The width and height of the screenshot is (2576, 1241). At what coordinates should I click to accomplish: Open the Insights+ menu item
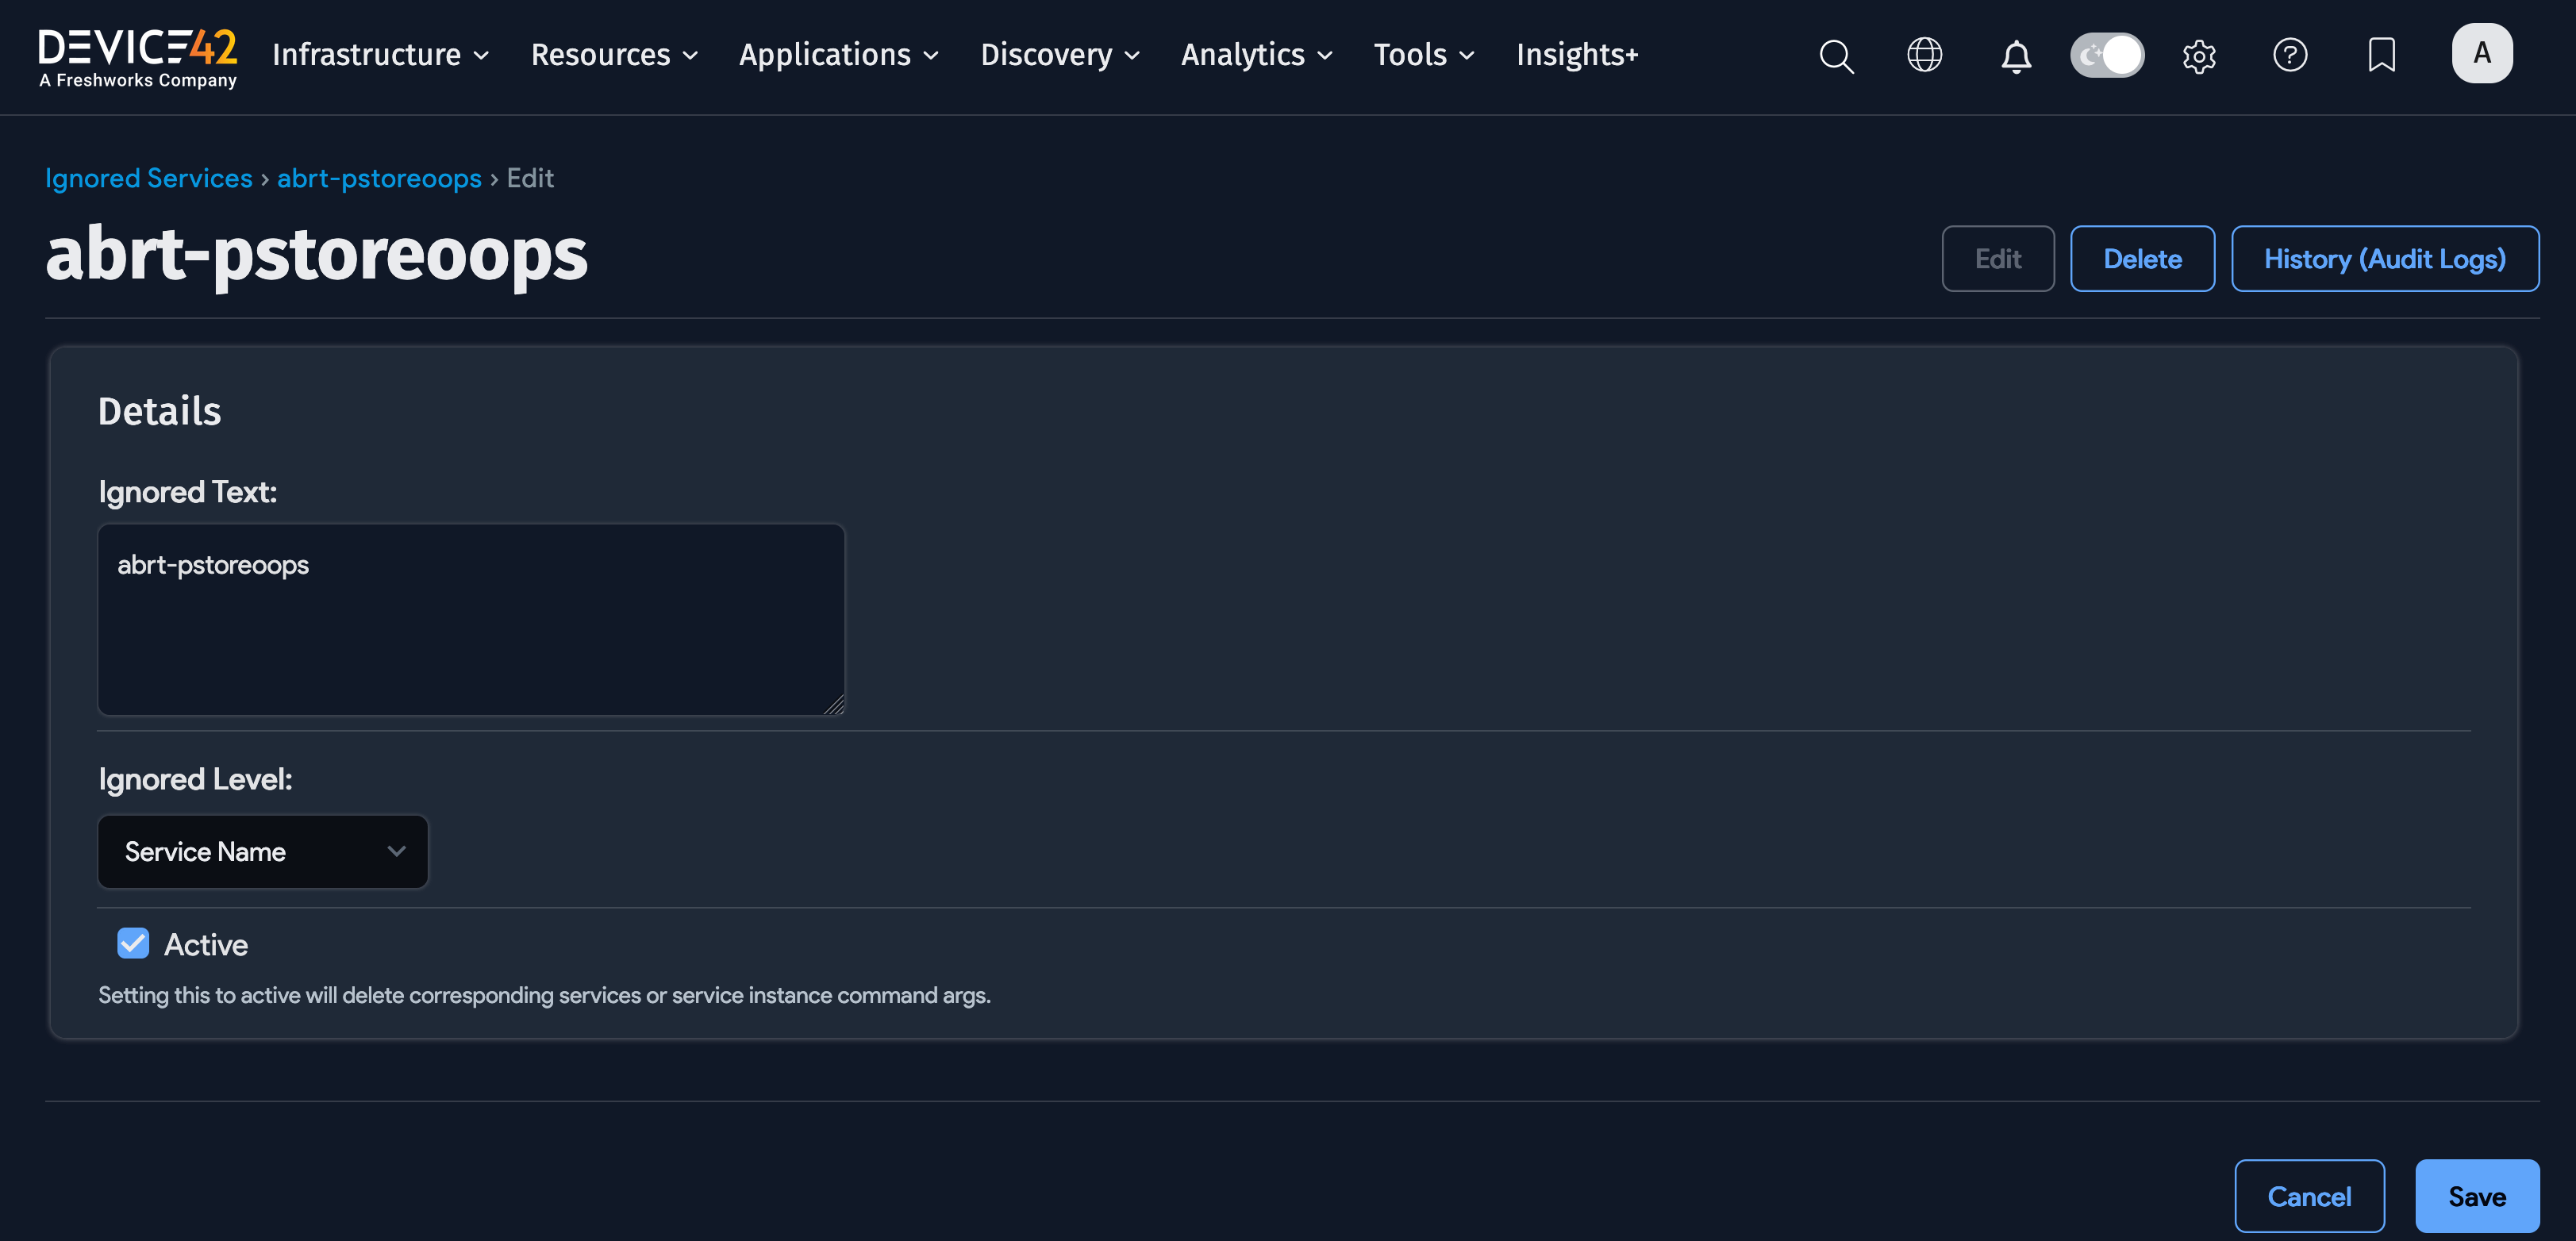point(1577,55)
